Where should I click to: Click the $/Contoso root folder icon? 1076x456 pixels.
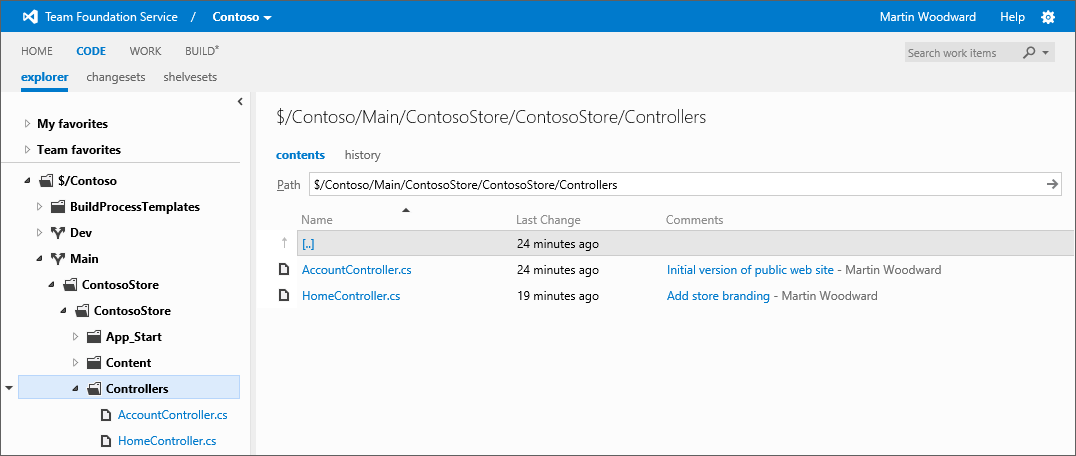tap(46, 181)
